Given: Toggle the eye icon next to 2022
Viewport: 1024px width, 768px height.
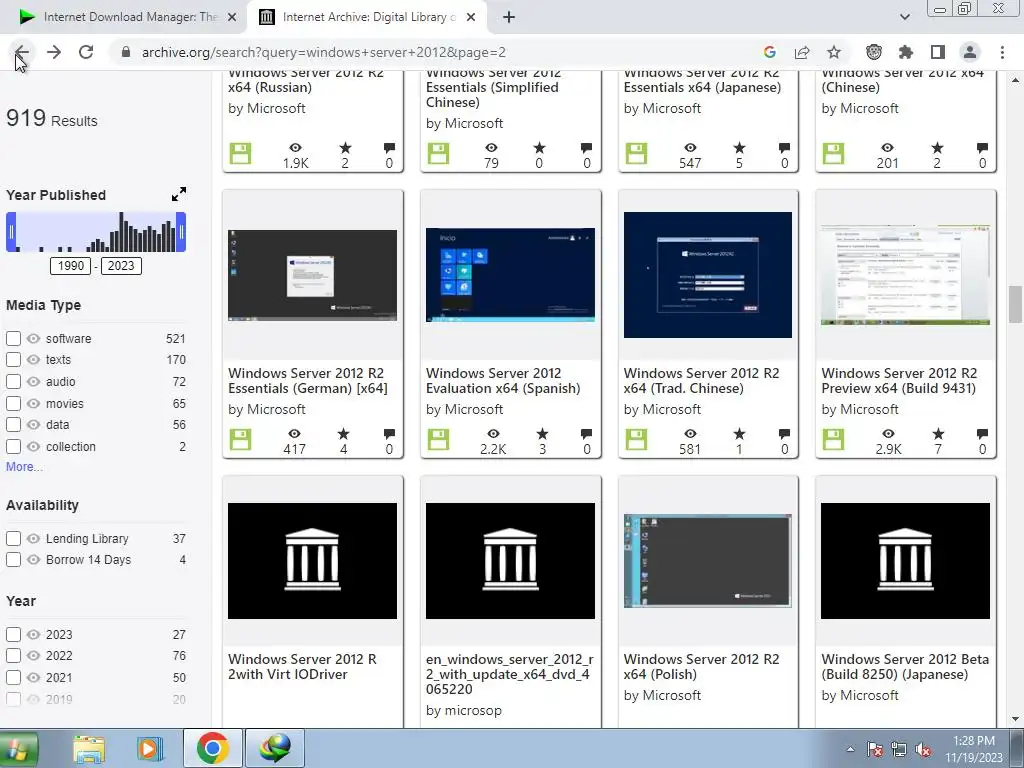Looking at the screenshot, I should point(33,656).
